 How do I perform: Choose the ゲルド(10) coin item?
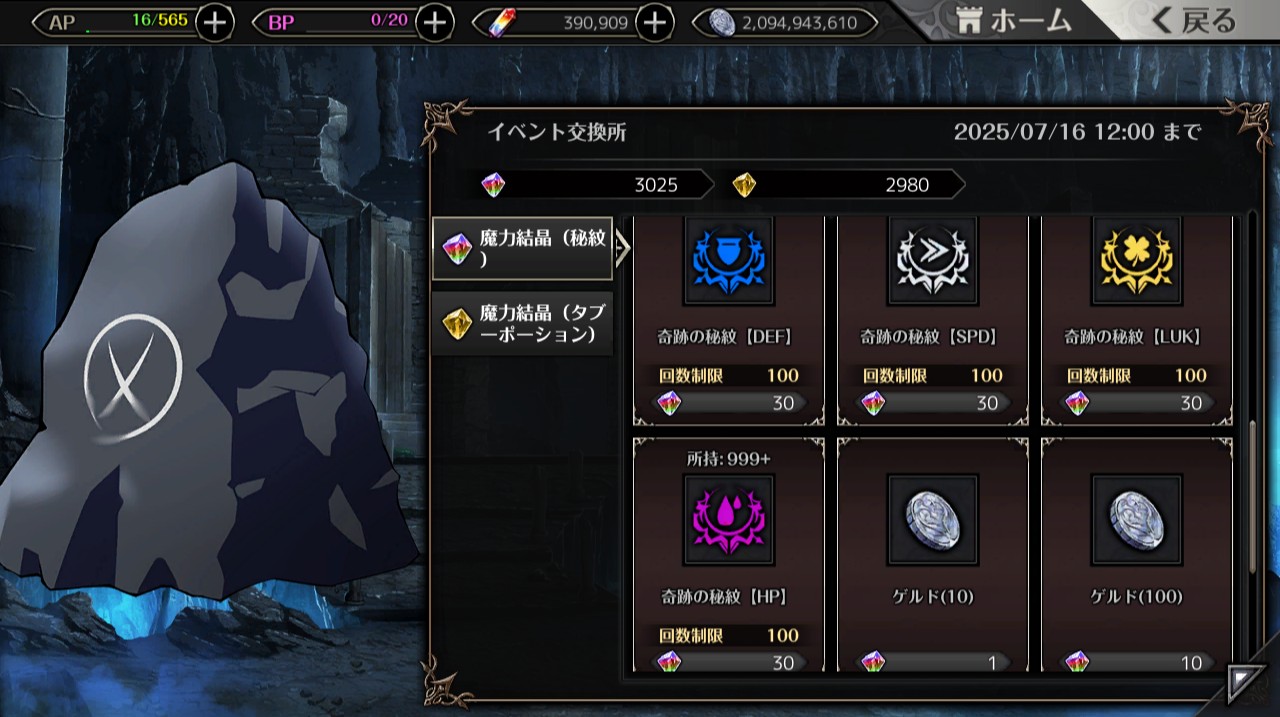point(932,520)
